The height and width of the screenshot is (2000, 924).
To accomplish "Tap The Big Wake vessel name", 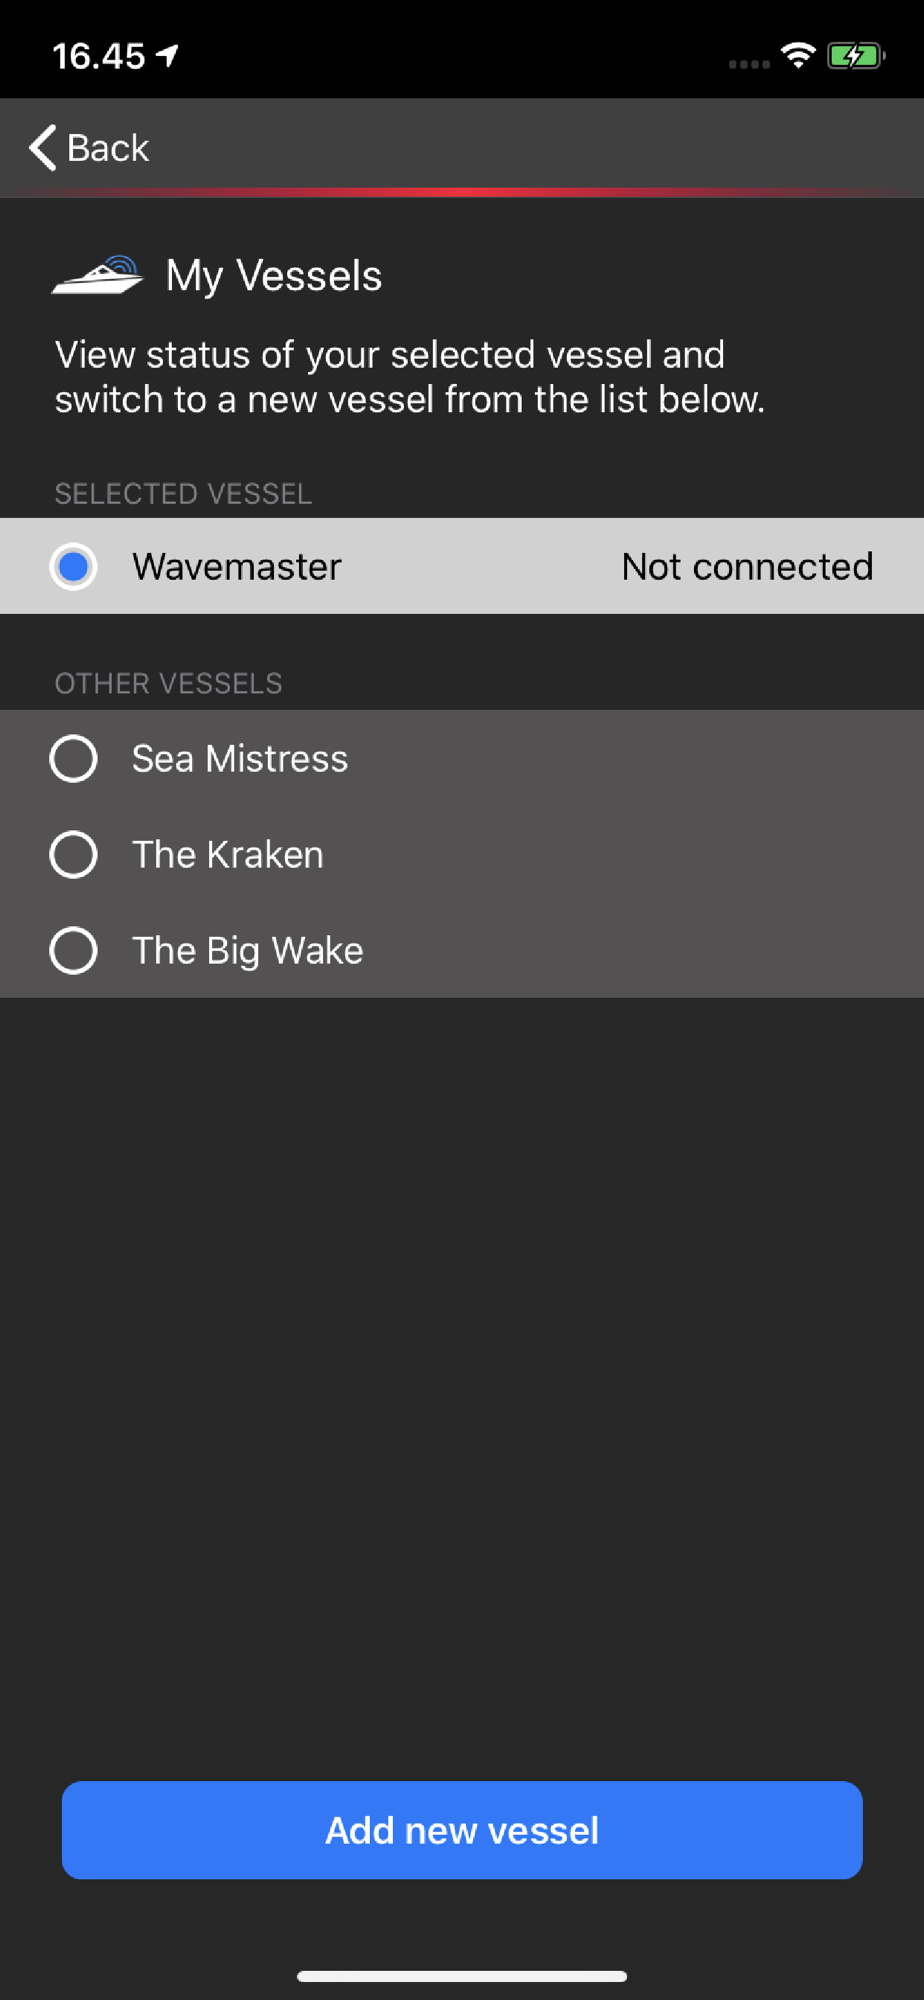I will 248,950.
